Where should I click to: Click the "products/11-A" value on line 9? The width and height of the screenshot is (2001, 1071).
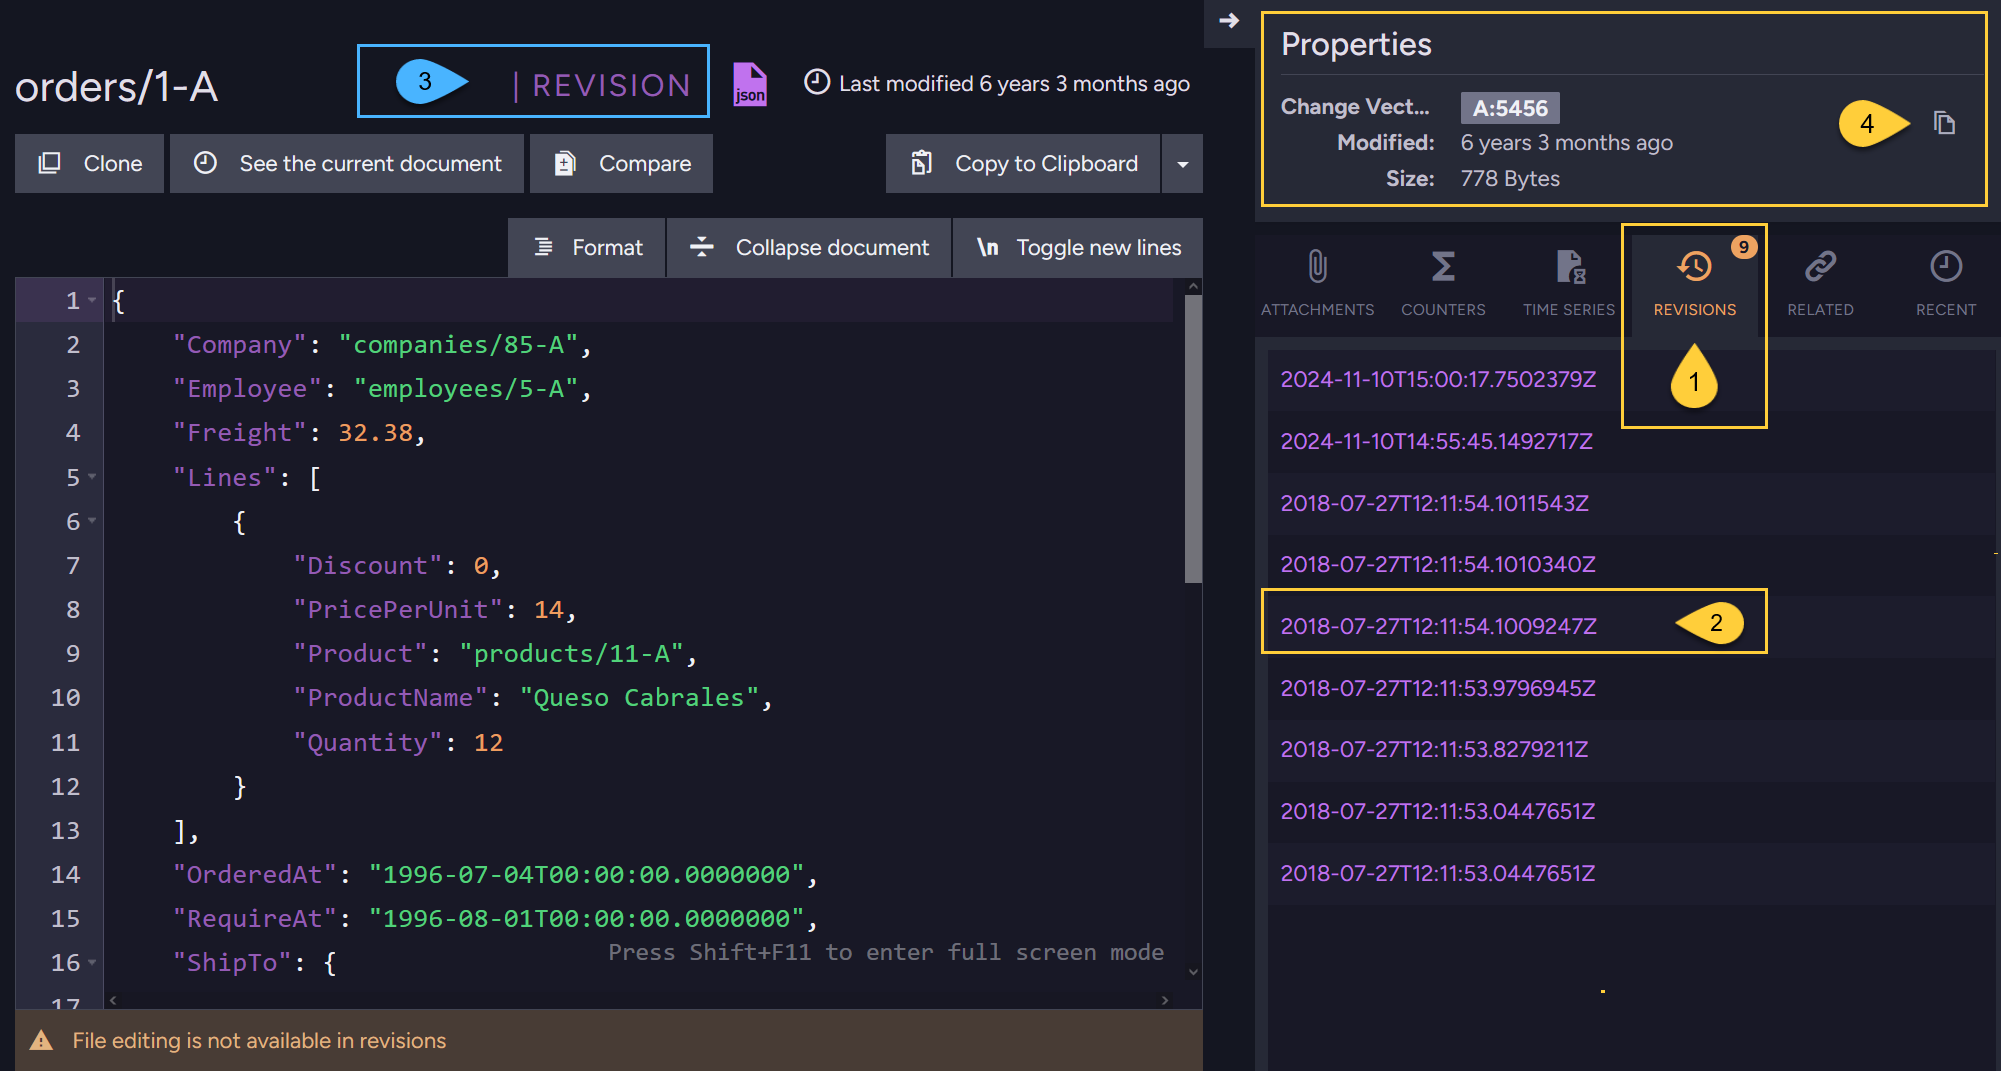pos(571,654)
